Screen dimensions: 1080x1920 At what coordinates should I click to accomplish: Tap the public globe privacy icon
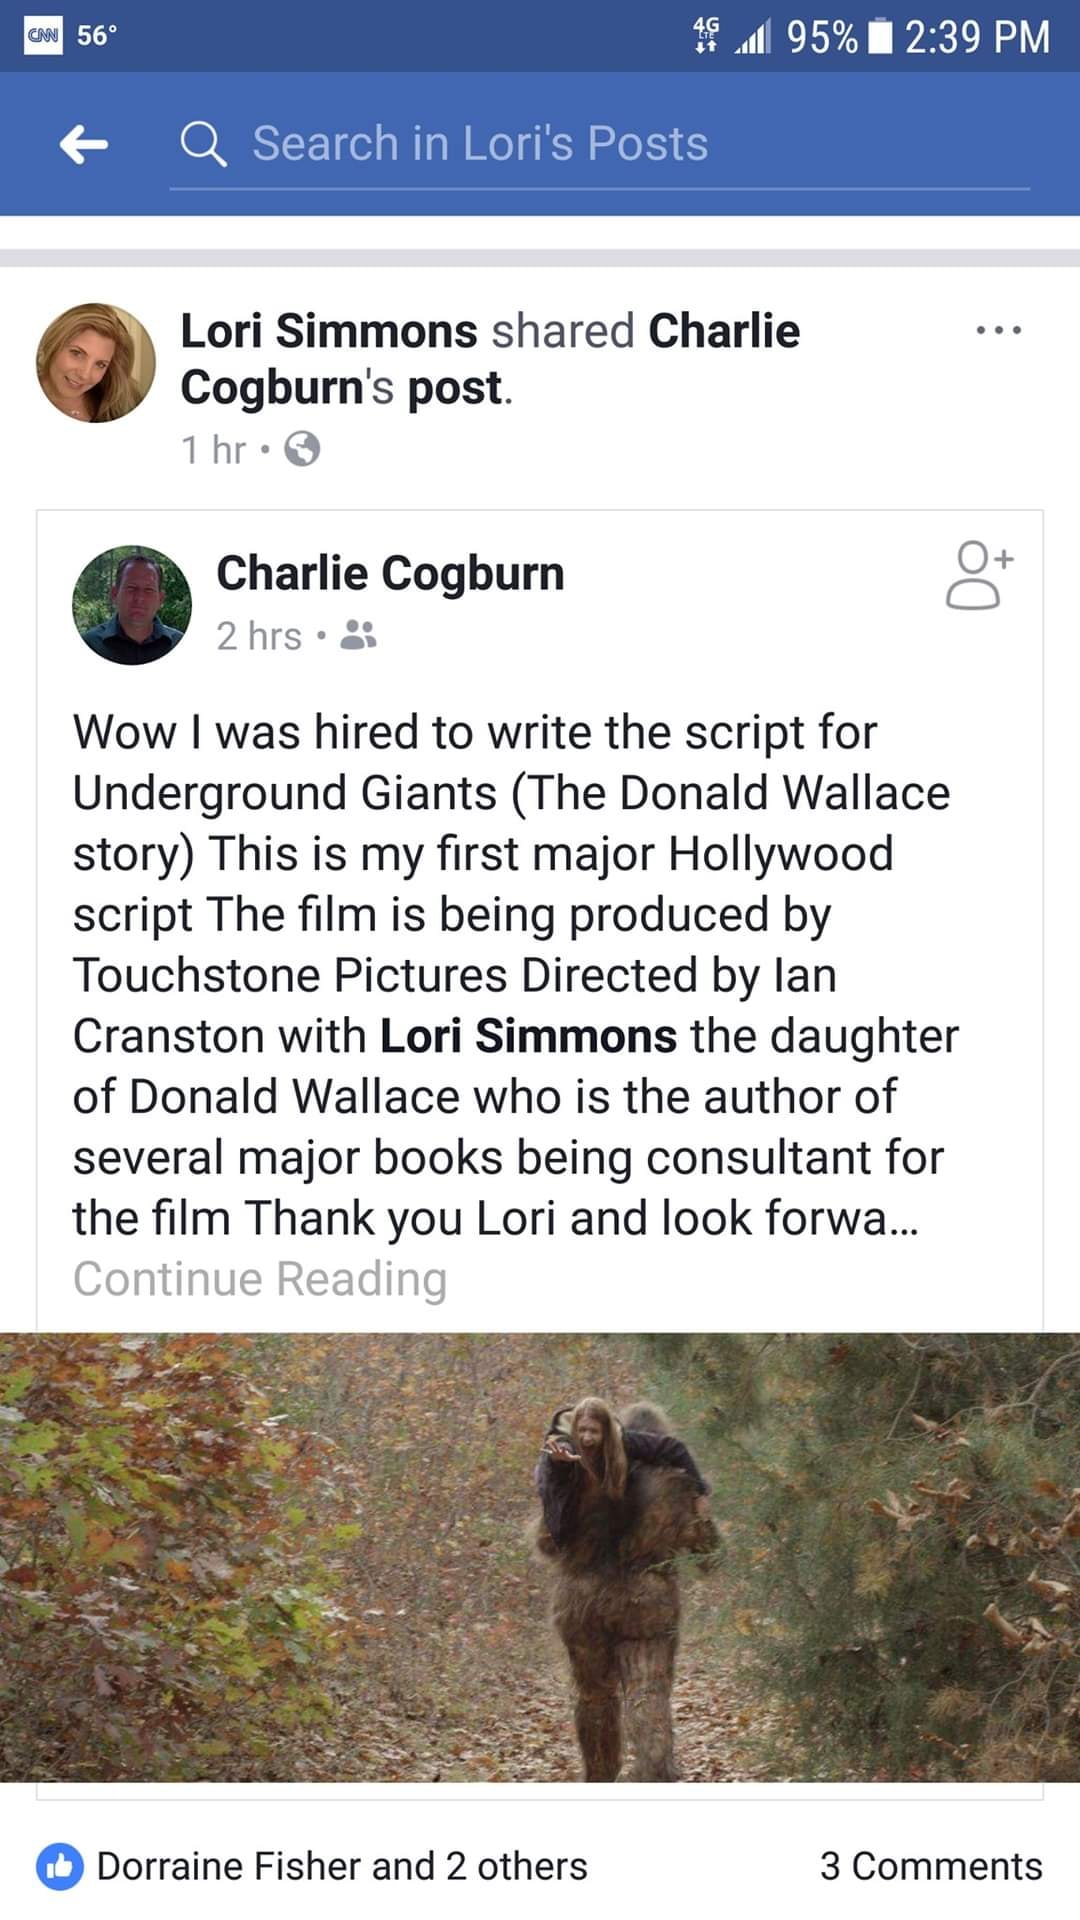tap(302, 450)
